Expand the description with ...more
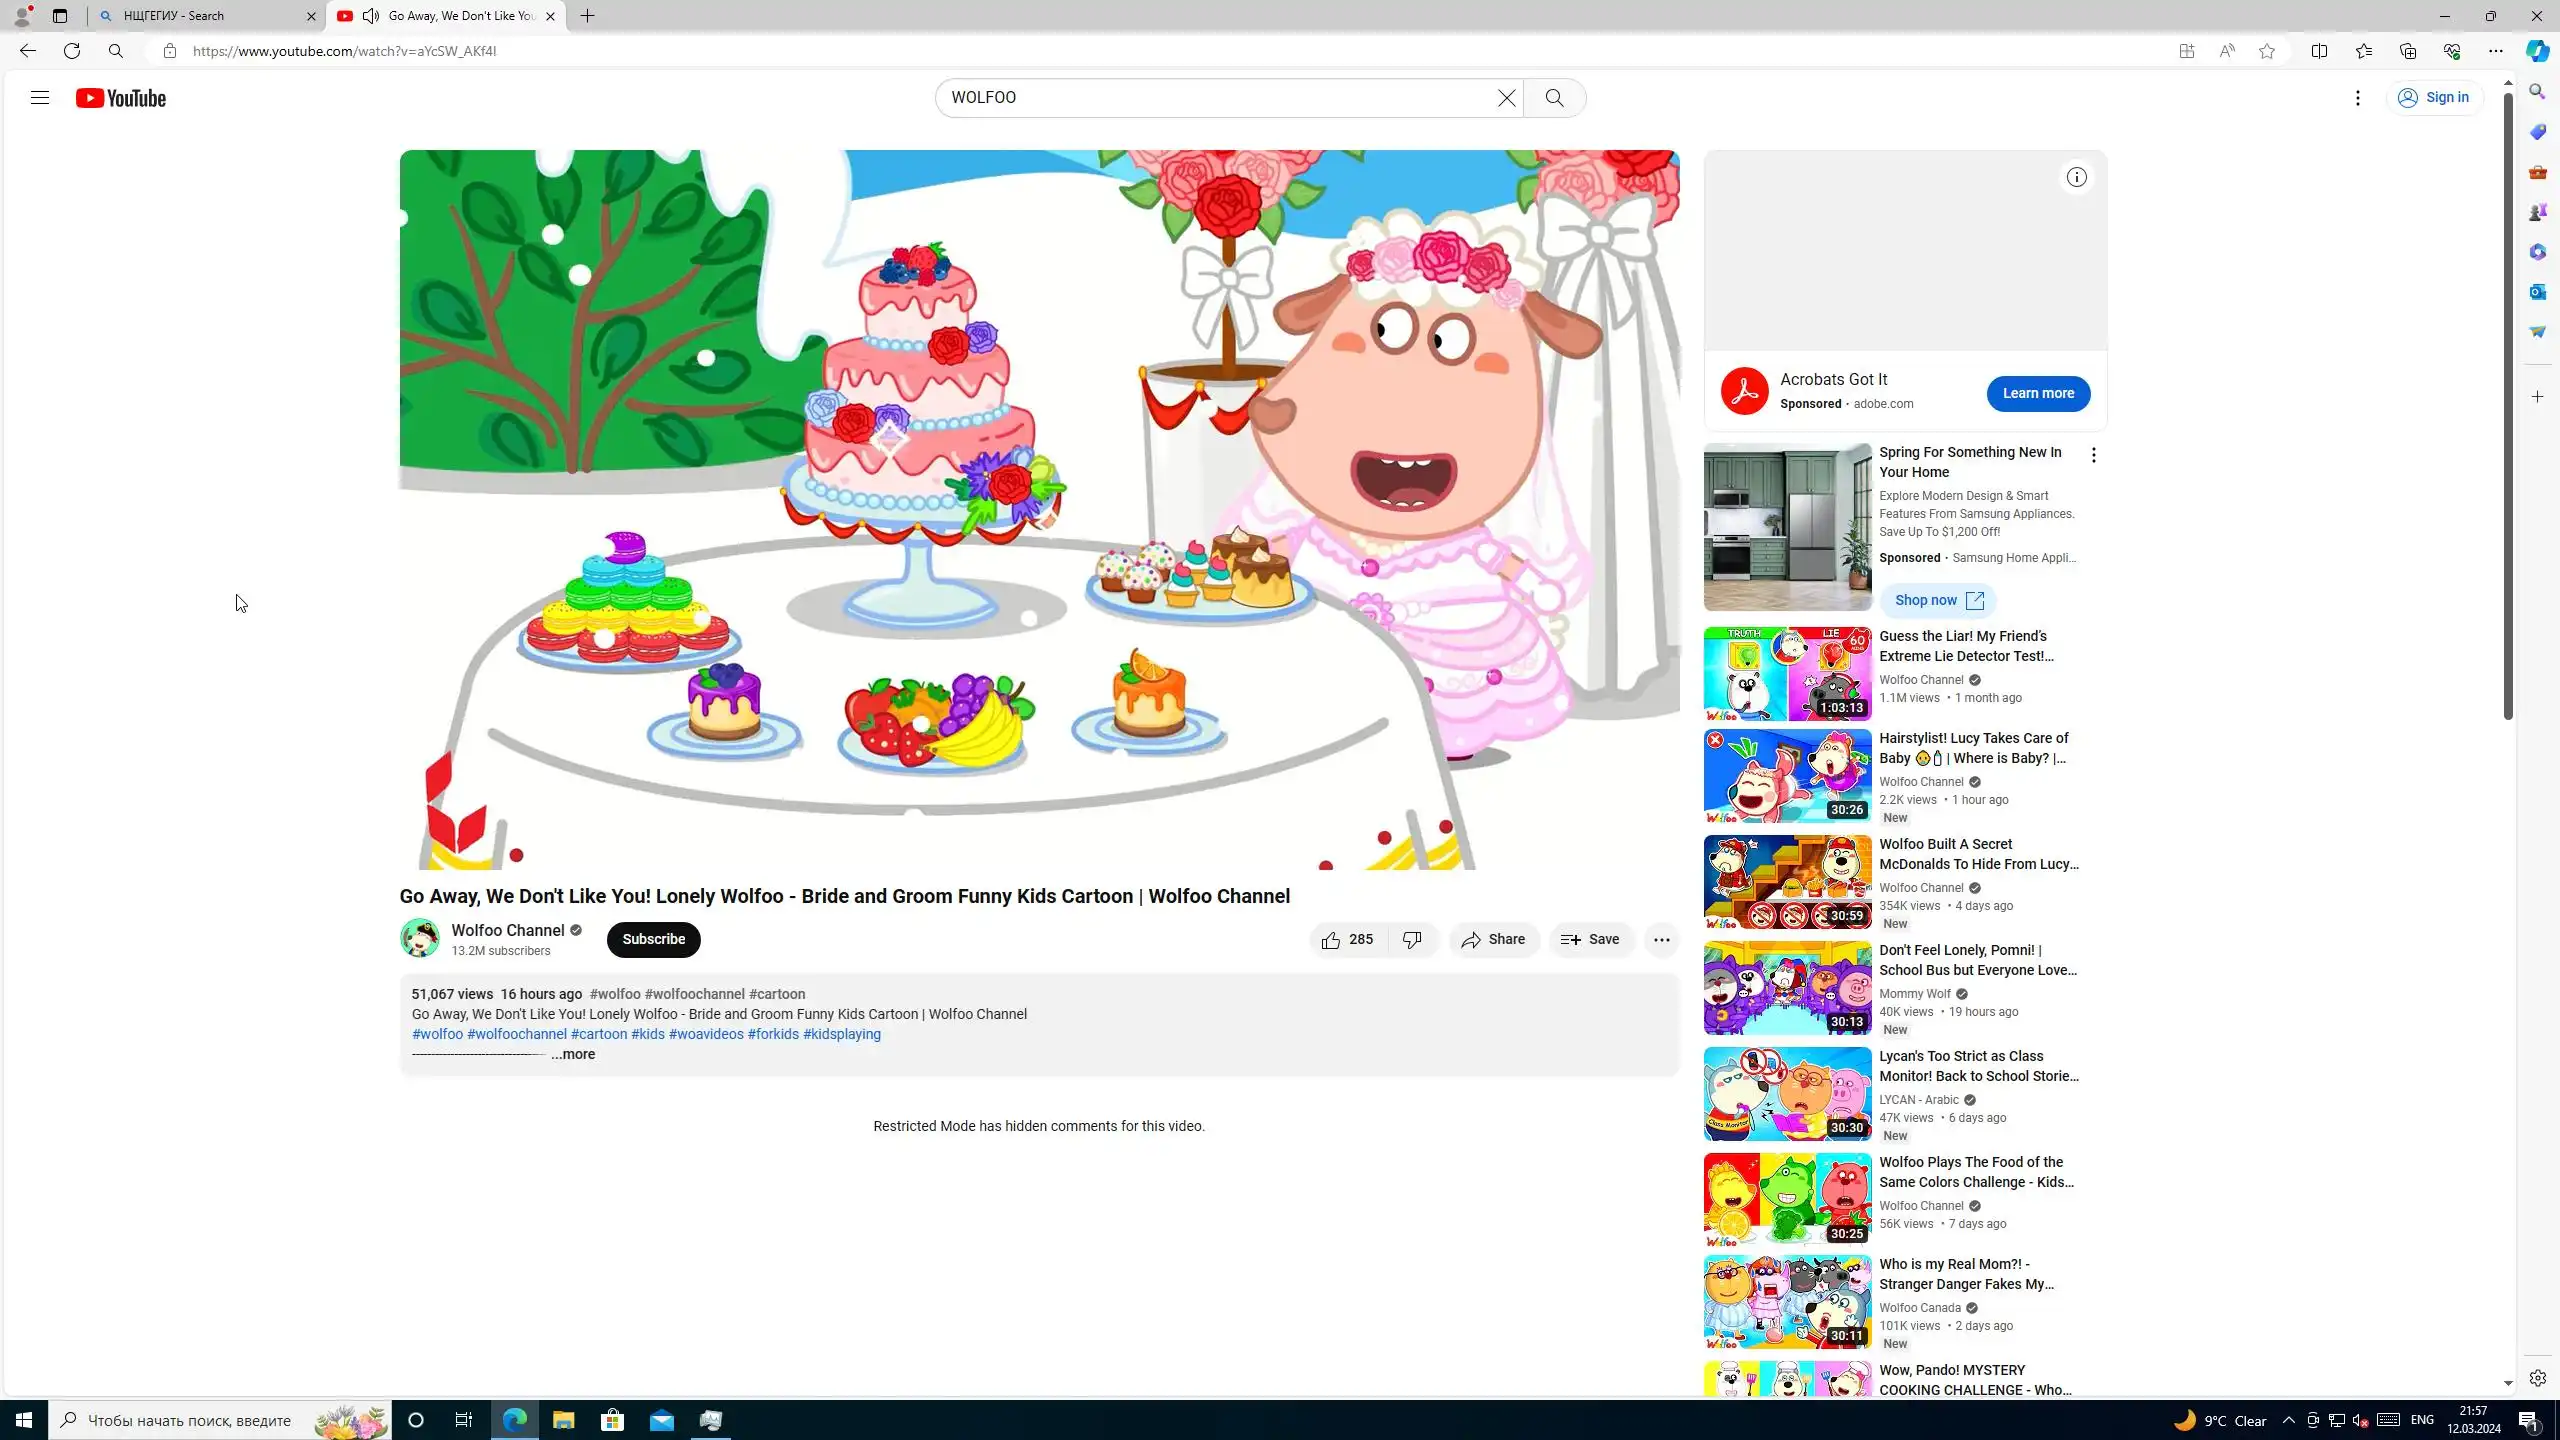 573,1055
